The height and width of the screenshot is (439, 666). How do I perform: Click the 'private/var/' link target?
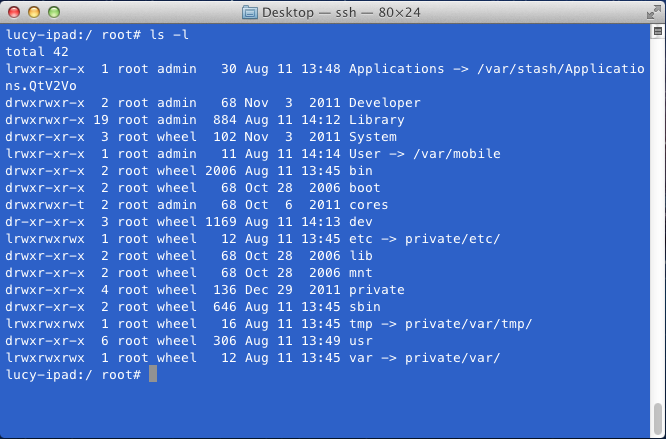pos(452,358)
